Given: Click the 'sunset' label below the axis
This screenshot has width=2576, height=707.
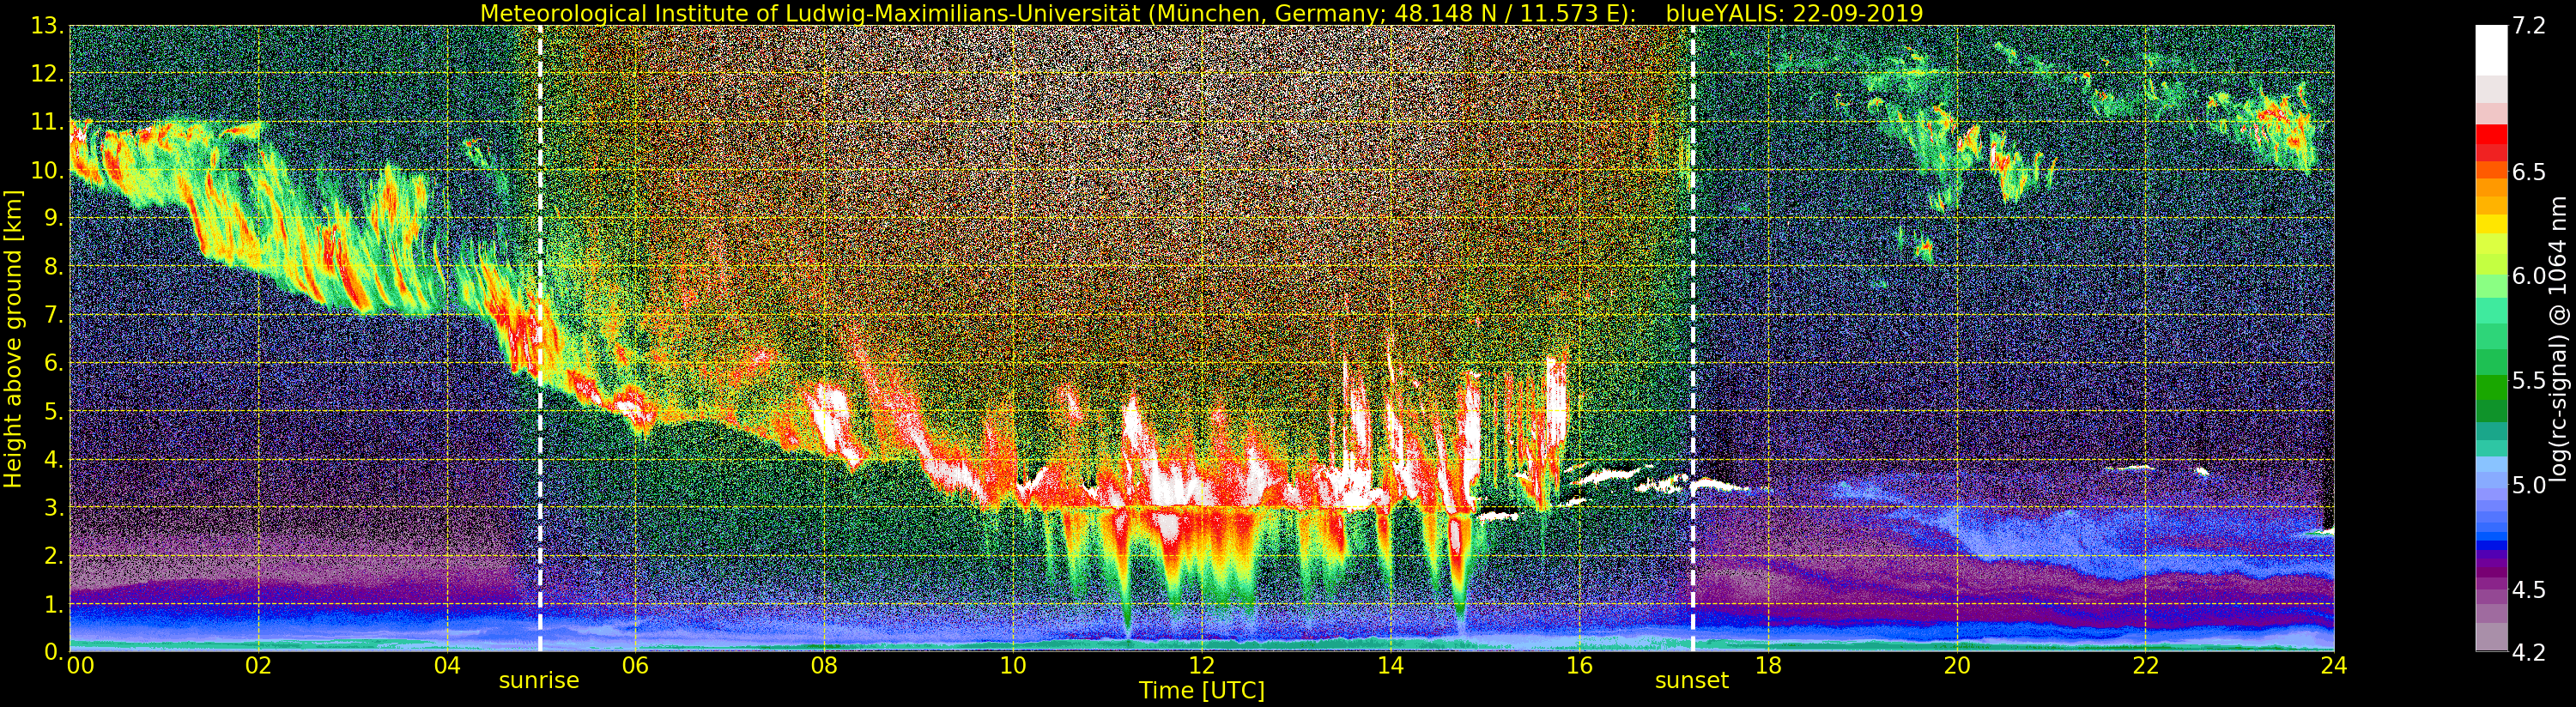Looking at the screenshot, I should tap(1691, 680).
